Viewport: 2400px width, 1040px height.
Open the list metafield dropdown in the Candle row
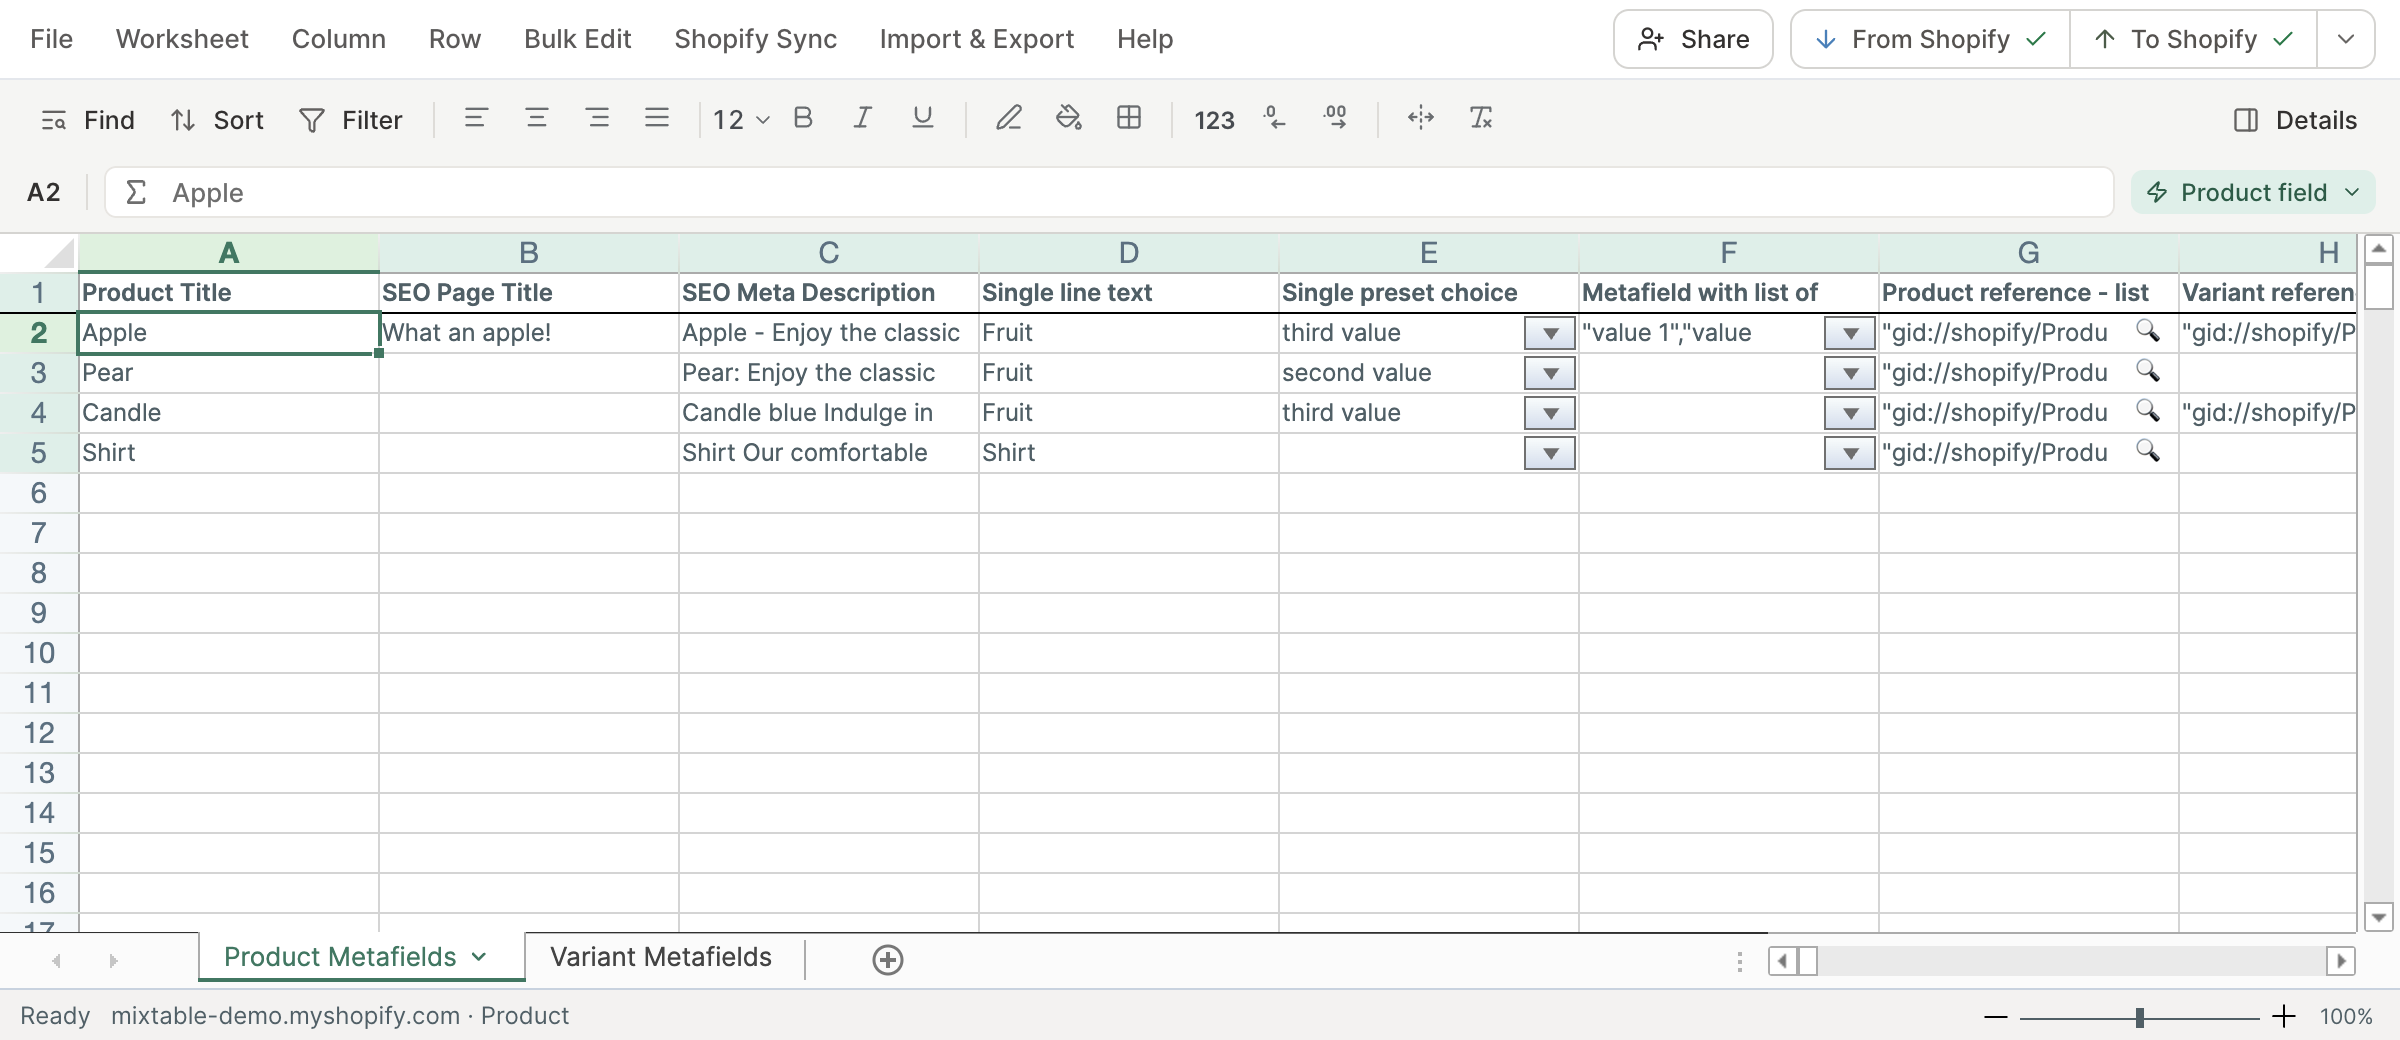[x=1850, y=413]
